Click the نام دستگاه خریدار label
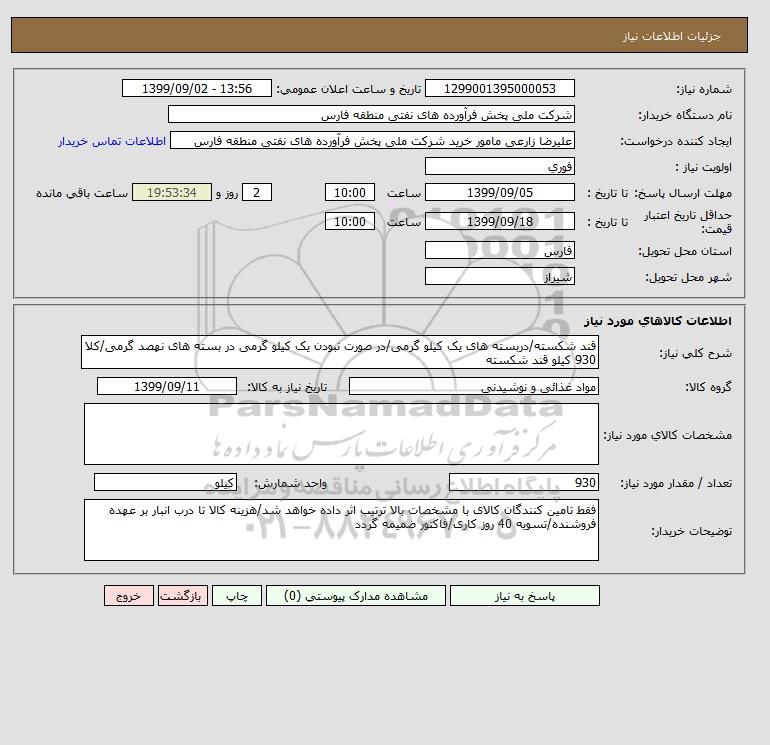This screenshot has height=745, width=770. point(685,115)
